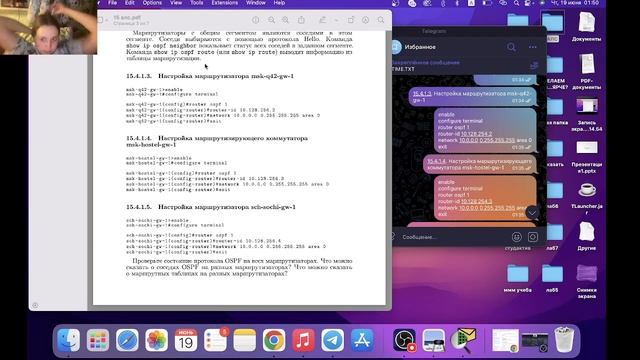Open App Store from the Dock
The image size is (640, 360).
362,340
